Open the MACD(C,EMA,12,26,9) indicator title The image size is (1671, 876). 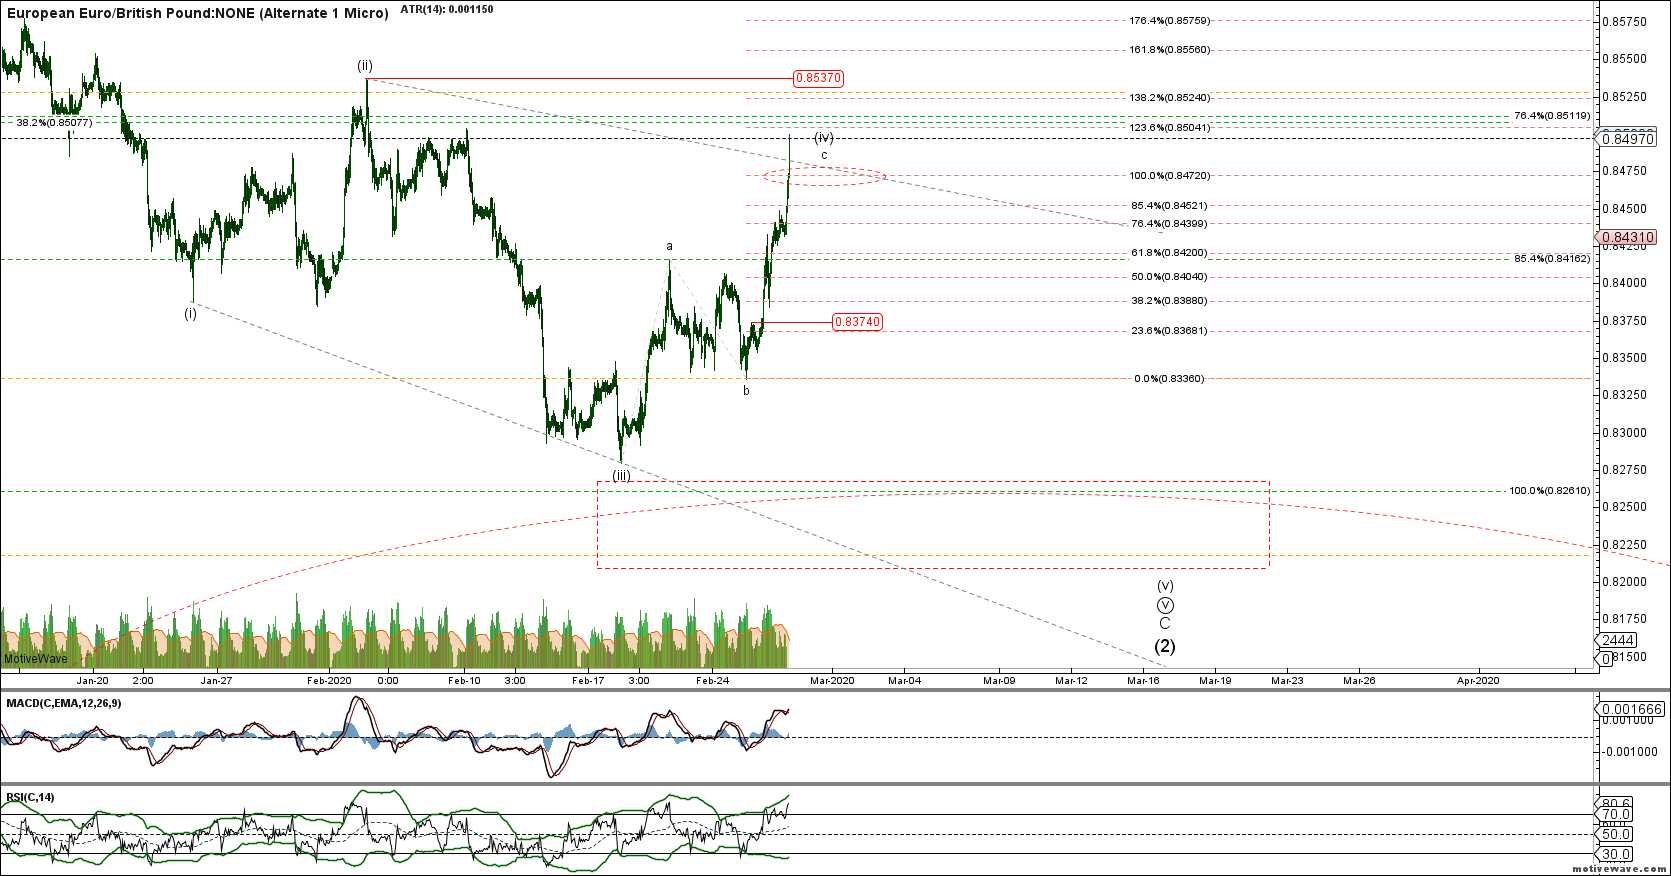click(x=64, y=703)
